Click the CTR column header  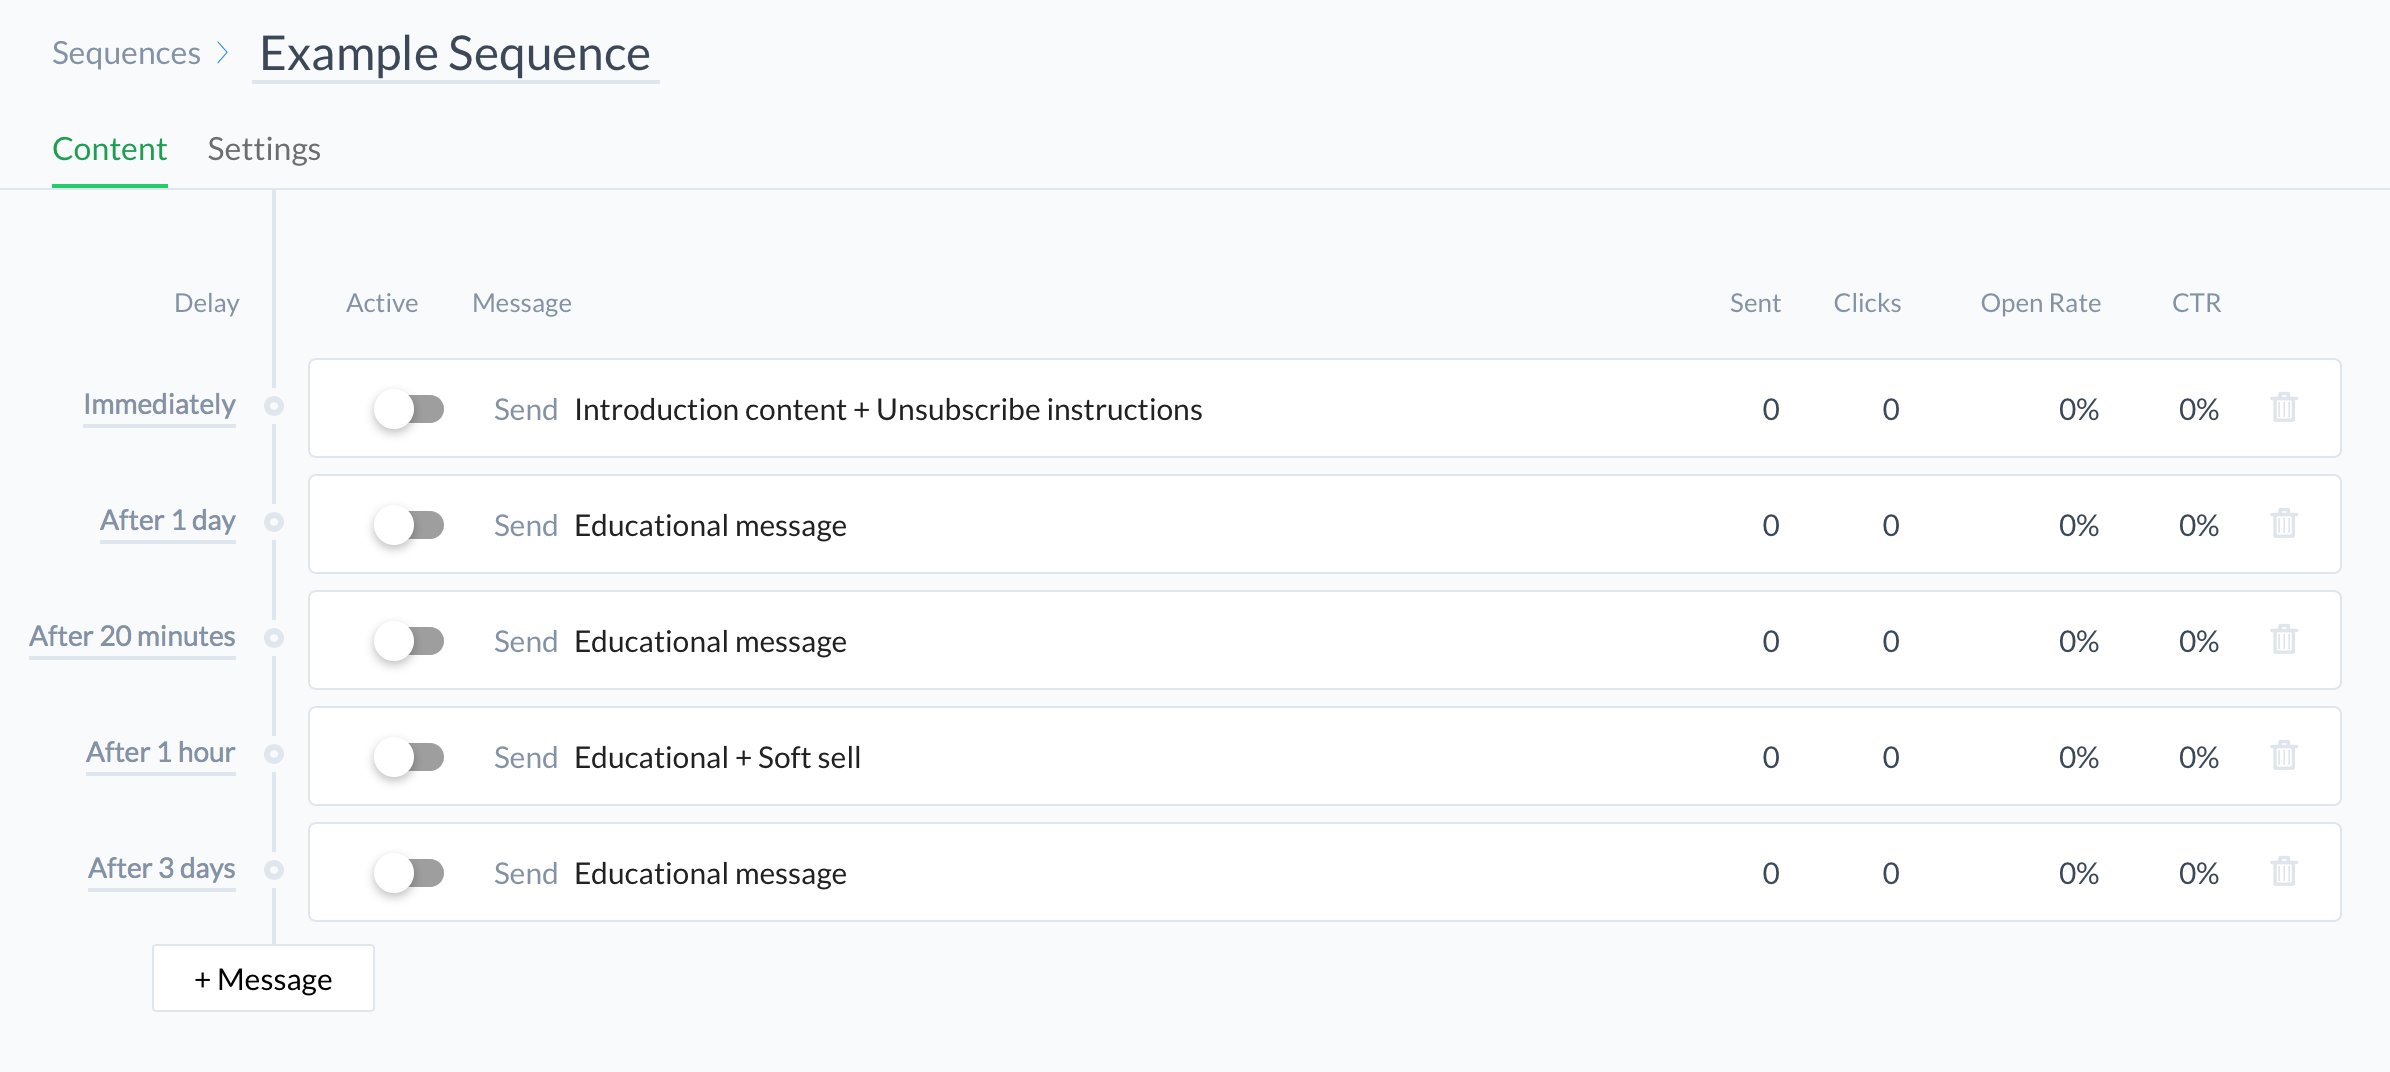2196,303
